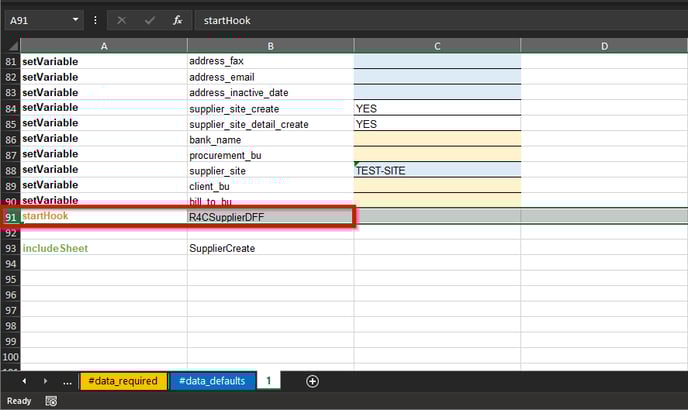688x410 pixels.
Task: Select row 81 header
Action: 11,61
